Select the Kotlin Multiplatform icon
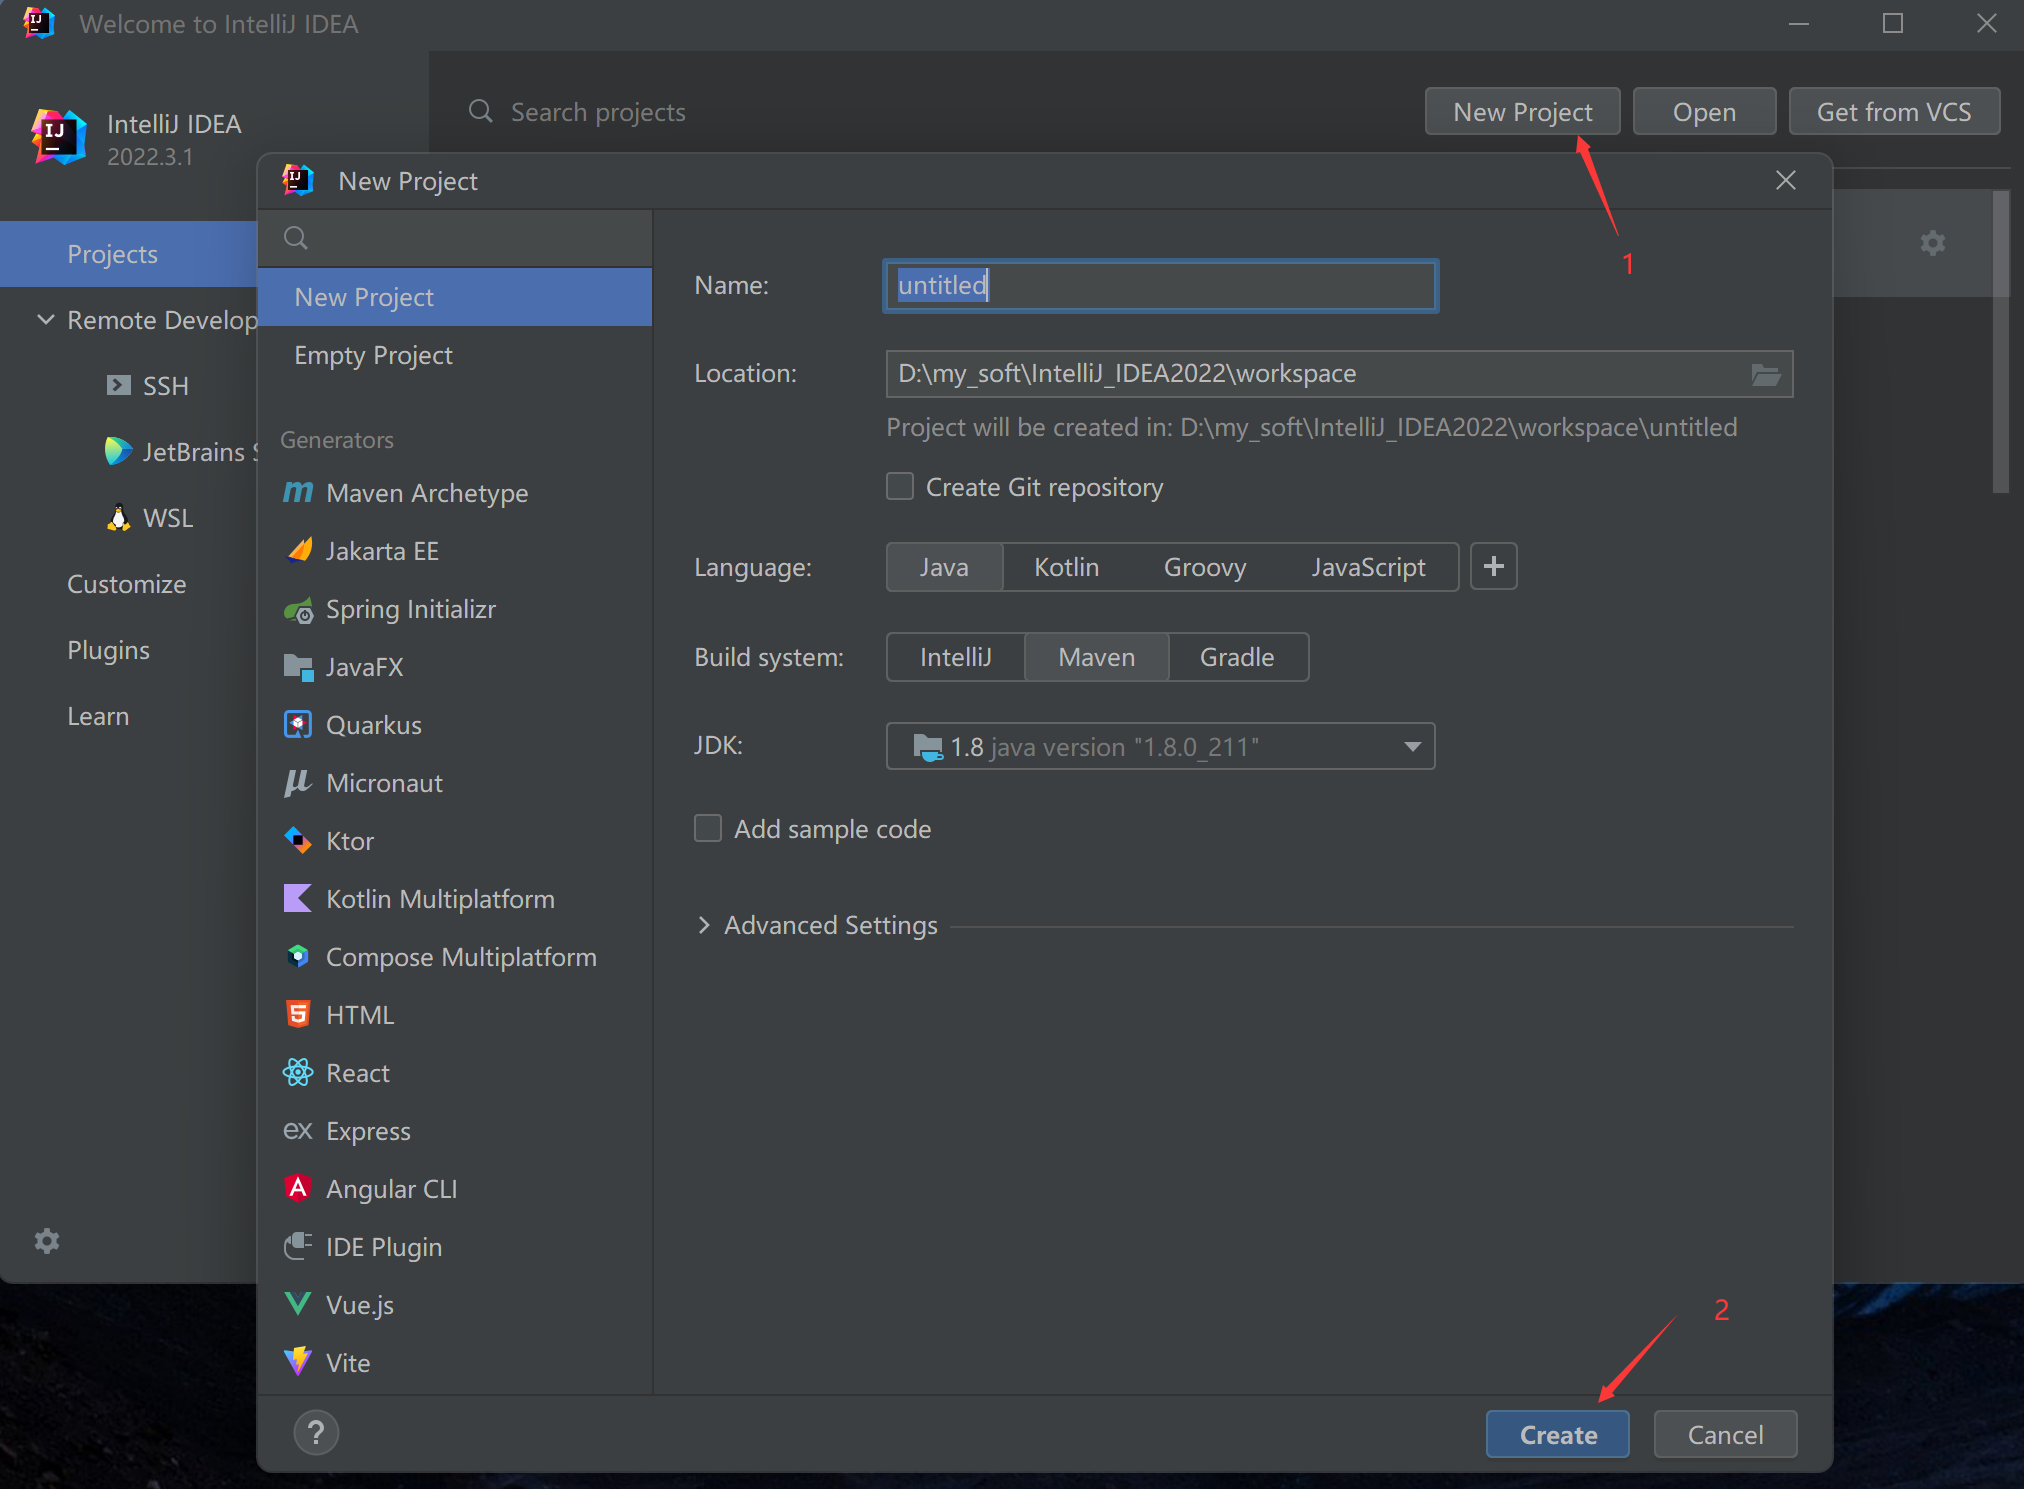Image resolution: width=2024 pixels, height=1489 pixels. click(298, 898)
